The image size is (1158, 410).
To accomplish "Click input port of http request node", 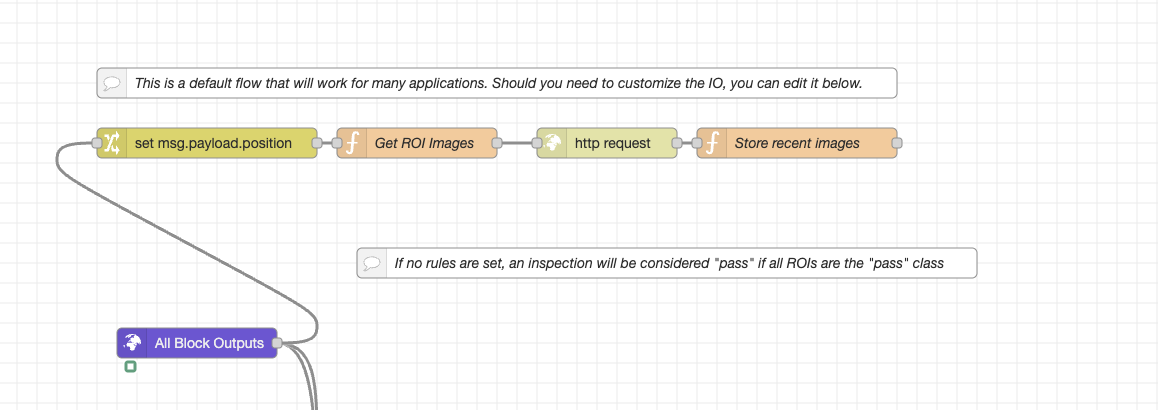I will click(537, 143).
